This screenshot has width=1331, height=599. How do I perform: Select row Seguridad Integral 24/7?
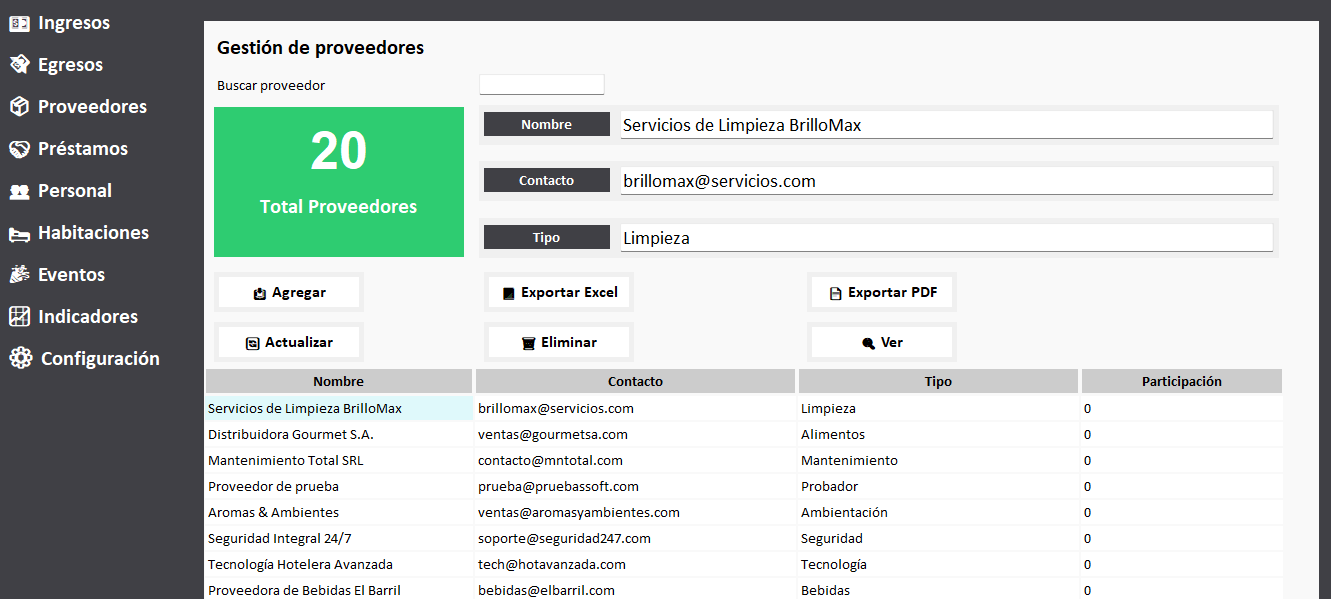click(x=744, y=538)
